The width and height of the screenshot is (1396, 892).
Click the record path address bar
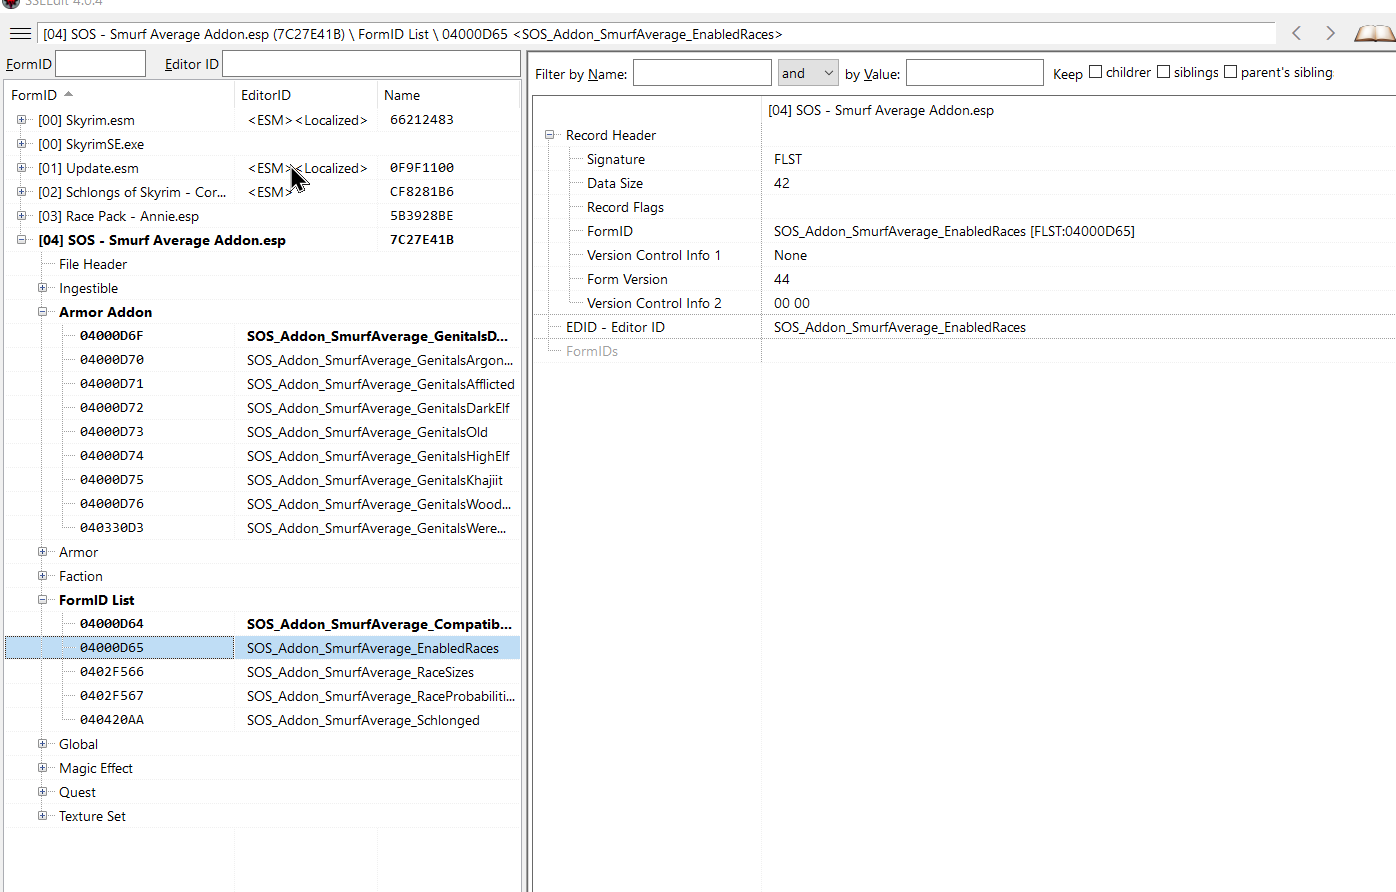657,34
